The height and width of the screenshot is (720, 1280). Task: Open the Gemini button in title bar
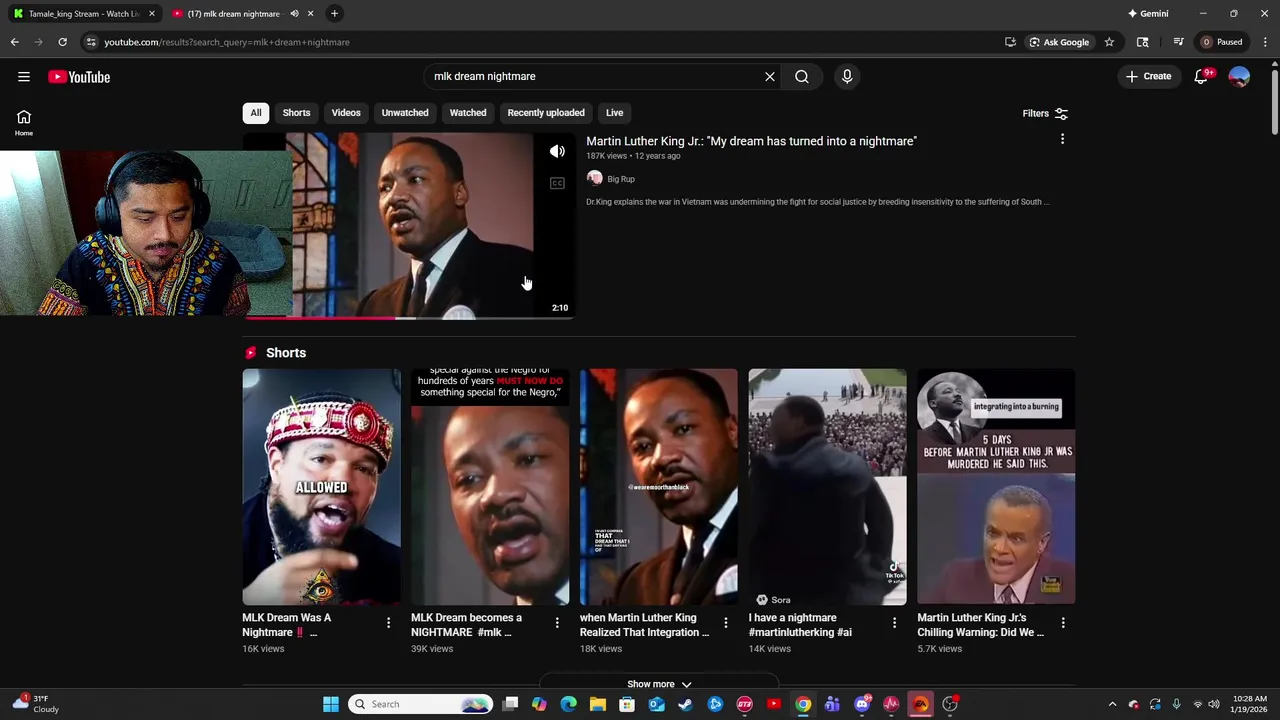point(1148,14)
